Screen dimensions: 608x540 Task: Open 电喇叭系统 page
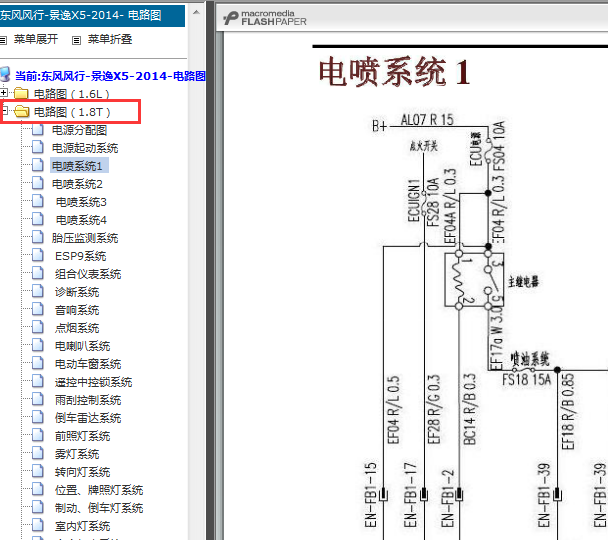tap(83, 346)
